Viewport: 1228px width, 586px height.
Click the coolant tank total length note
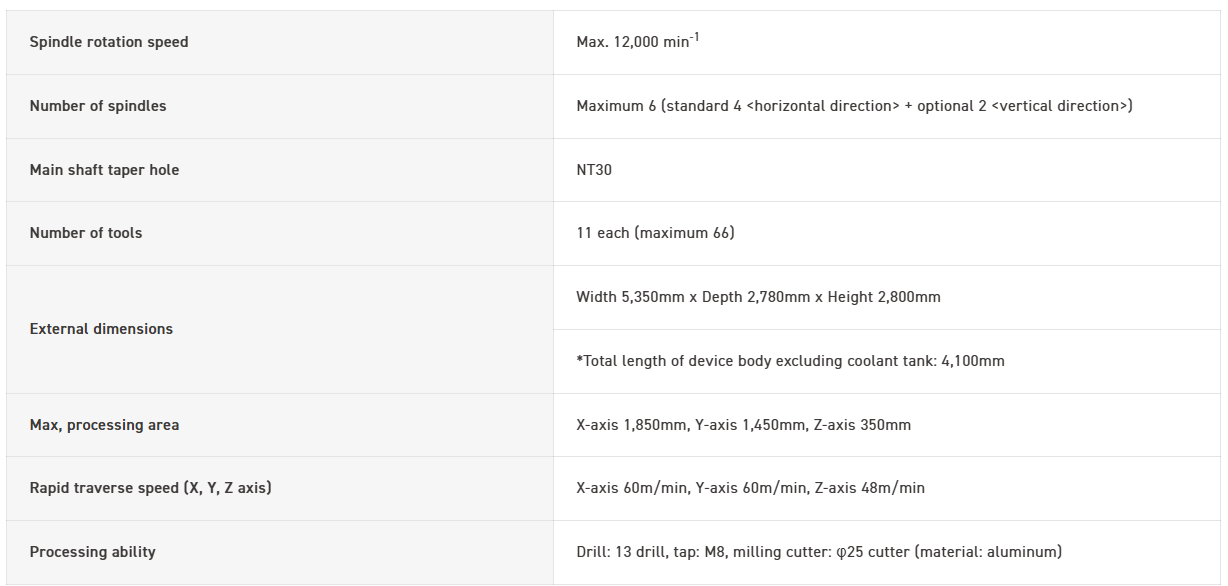click(x=790, y=361)
